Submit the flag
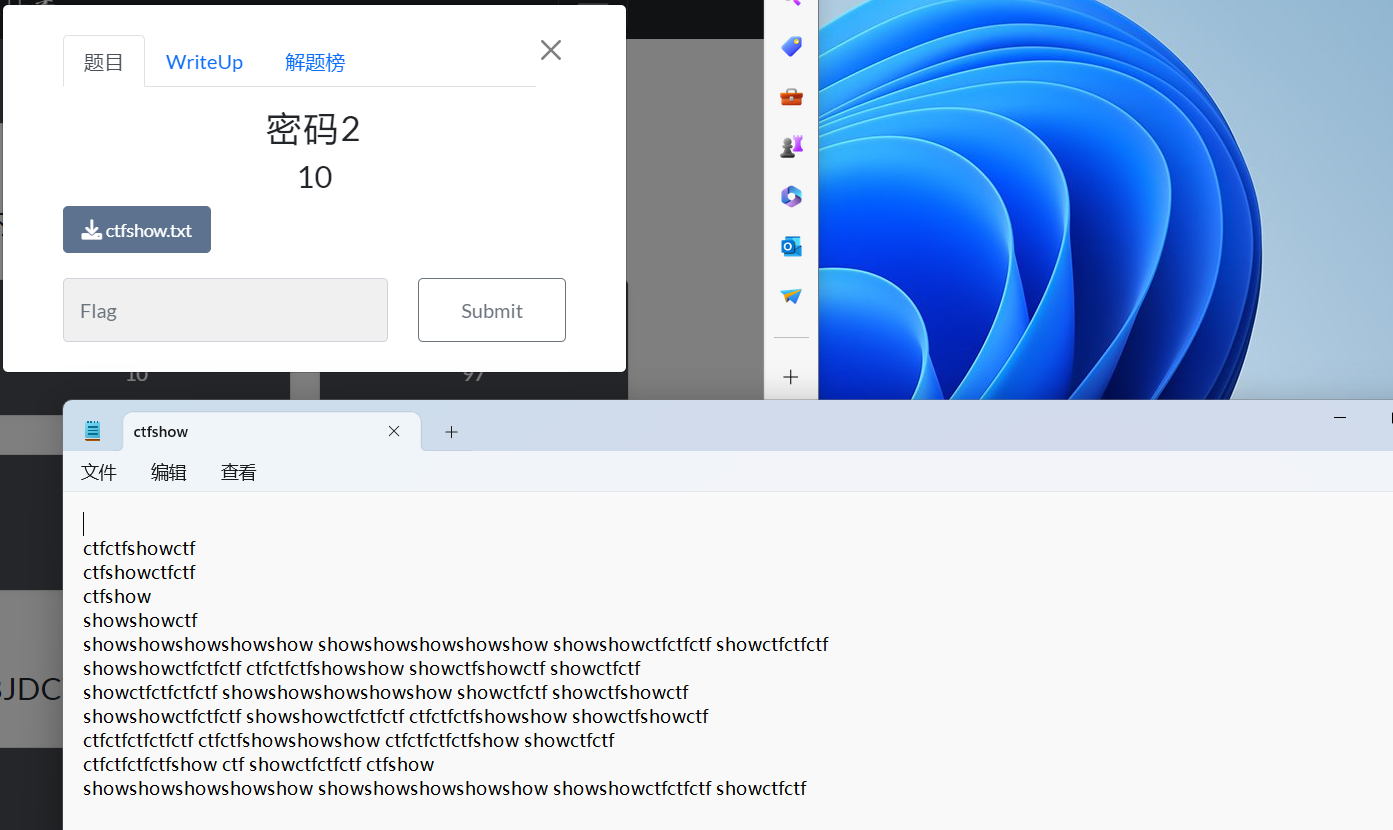This screenshot has height=830, width=1393. (x=492, y=310)
